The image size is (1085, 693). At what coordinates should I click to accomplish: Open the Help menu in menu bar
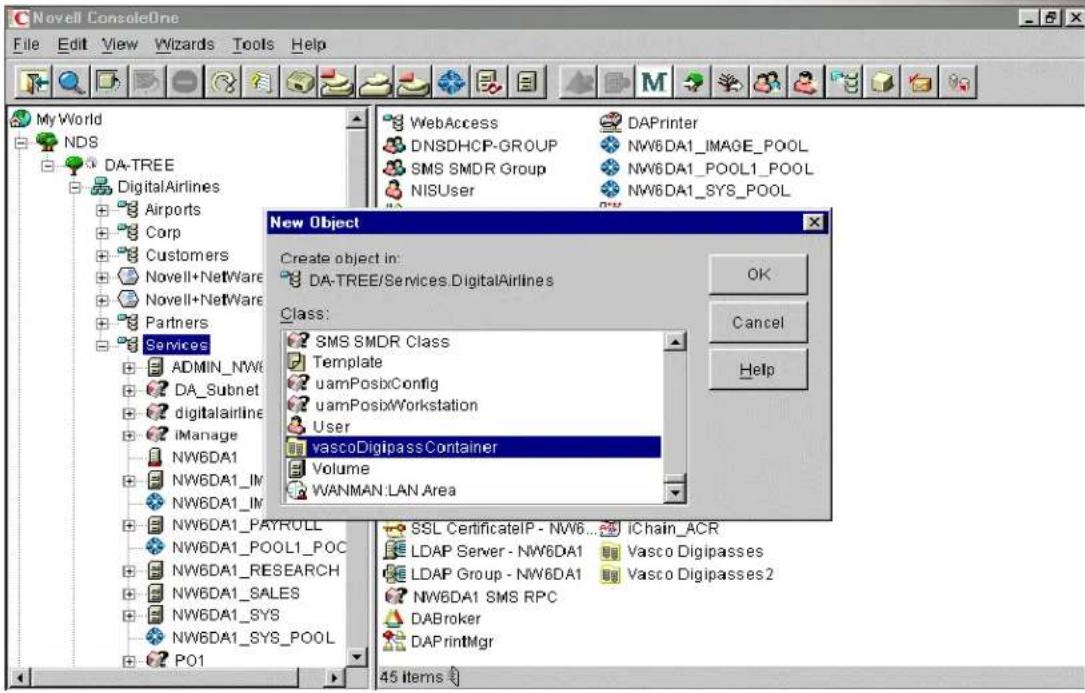point(309,45)
